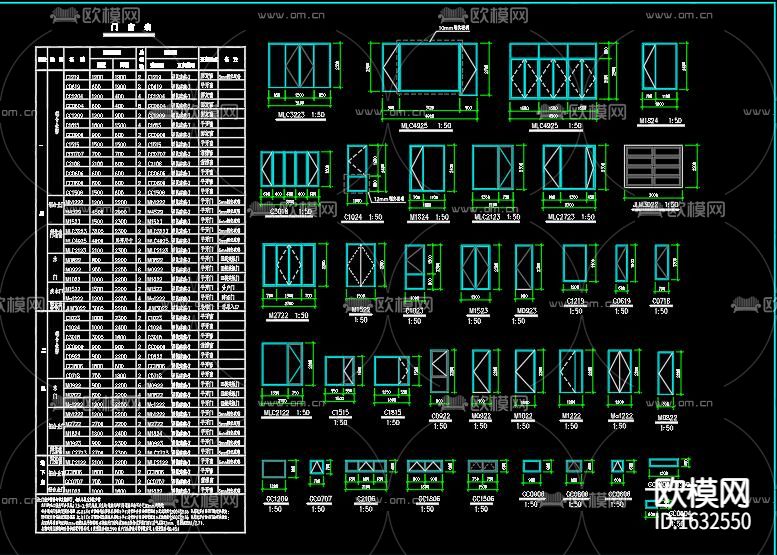Select the MLC4925 elevation with three dashed diamonds
The image size is (777, 555).
[553, 71]
